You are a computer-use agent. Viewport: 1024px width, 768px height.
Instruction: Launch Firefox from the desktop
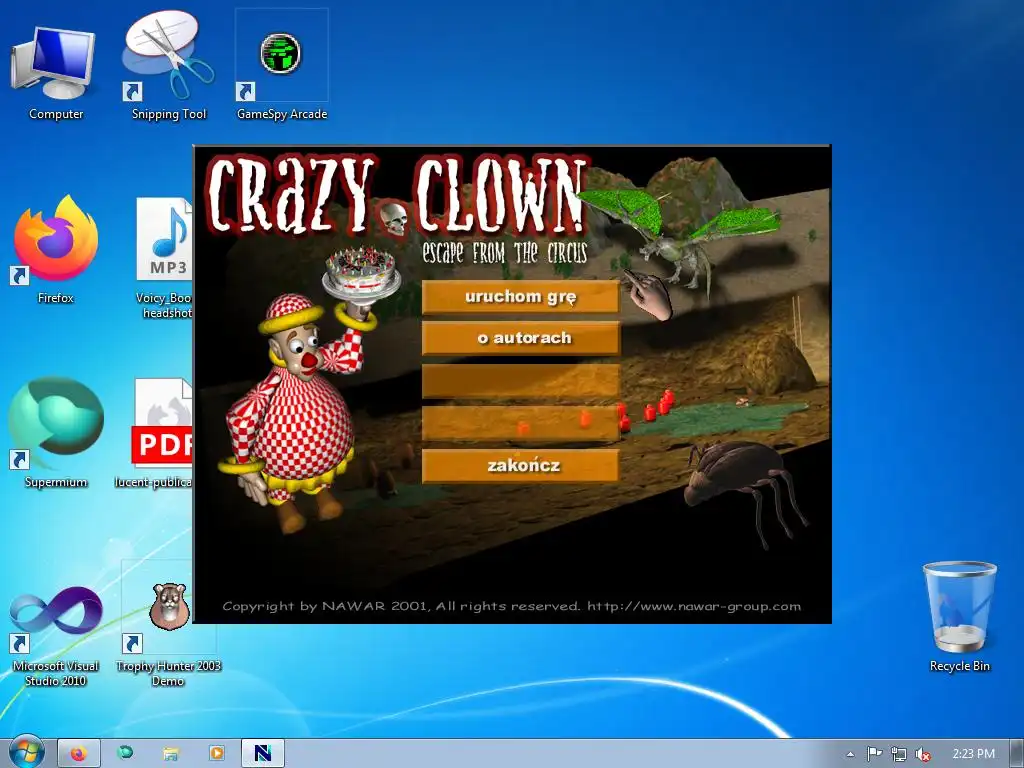click(56, 248)
